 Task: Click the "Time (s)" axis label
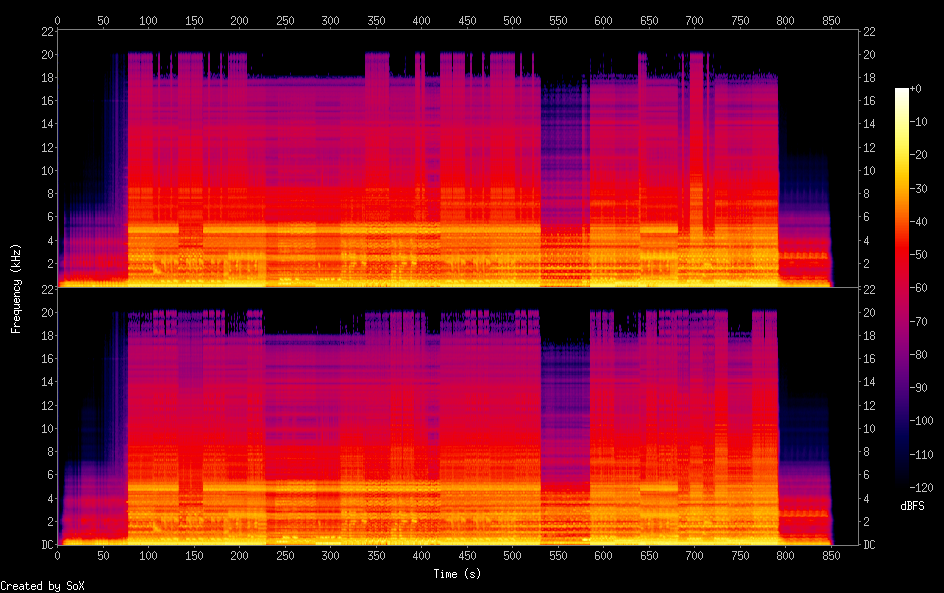tap(458, 573)
